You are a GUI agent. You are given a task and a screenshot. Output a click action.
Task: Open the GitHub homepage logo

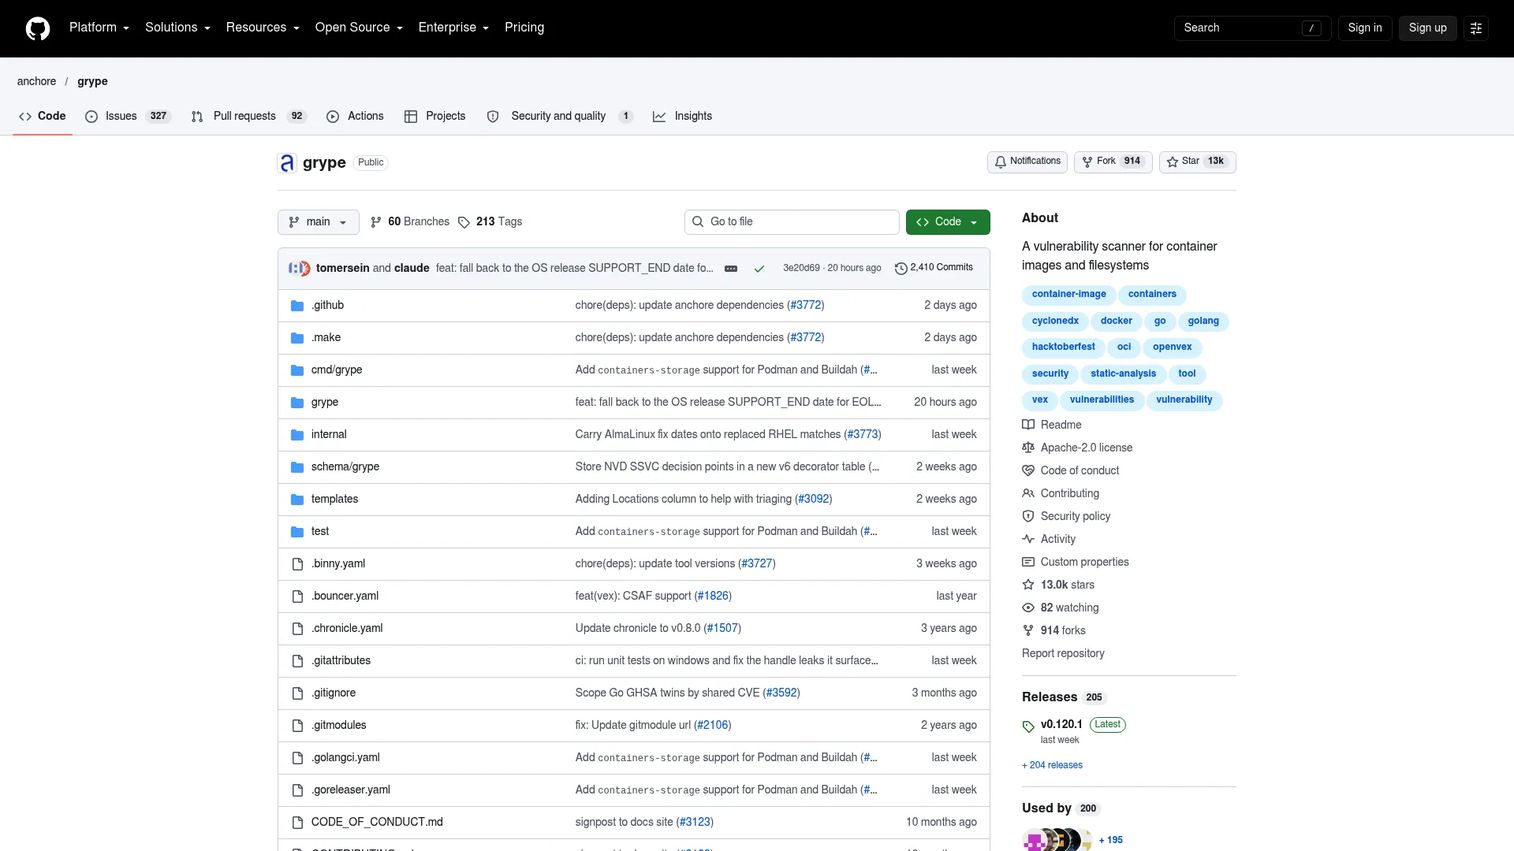coord(38,28)
